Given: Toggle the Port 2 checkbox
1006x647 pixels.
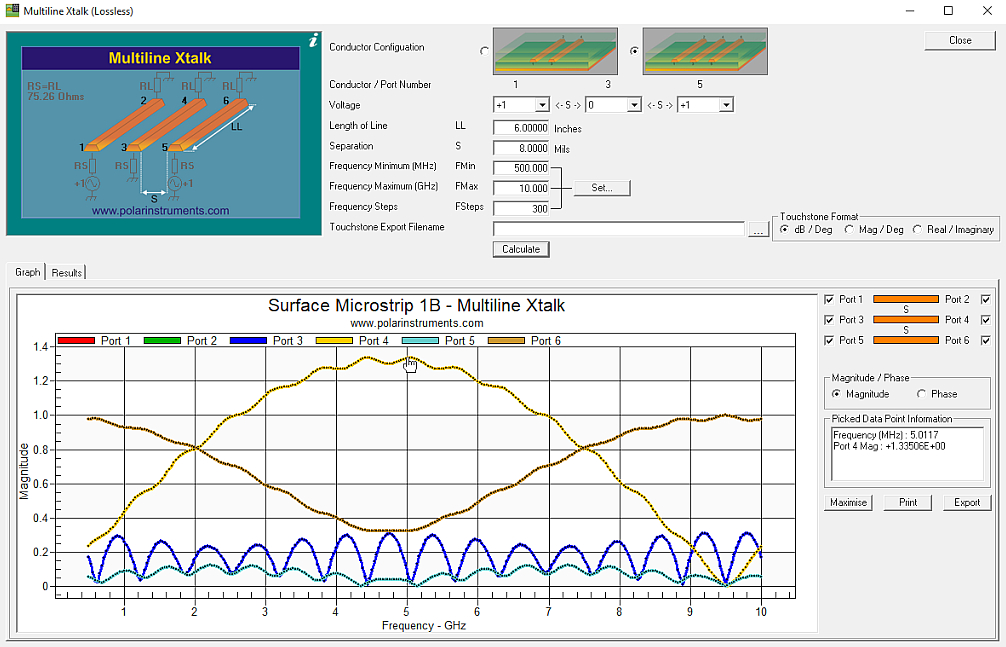Looking at the screenshot, I should click(985, 300).
